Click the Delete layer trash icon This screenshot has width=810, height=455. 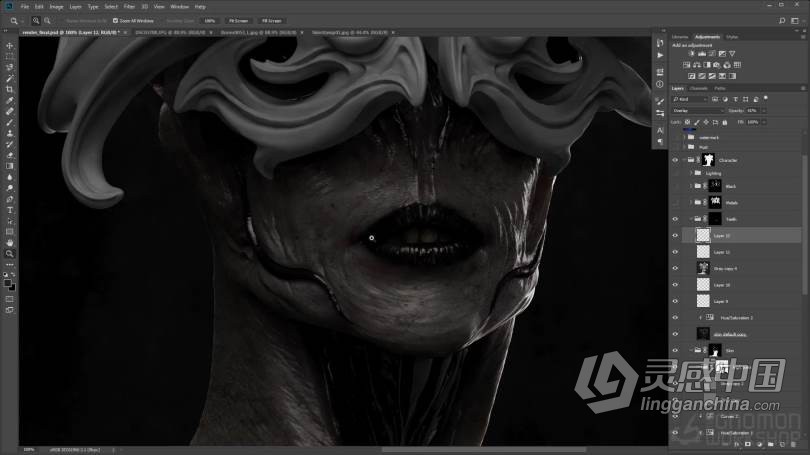click(x=793, y=444)
